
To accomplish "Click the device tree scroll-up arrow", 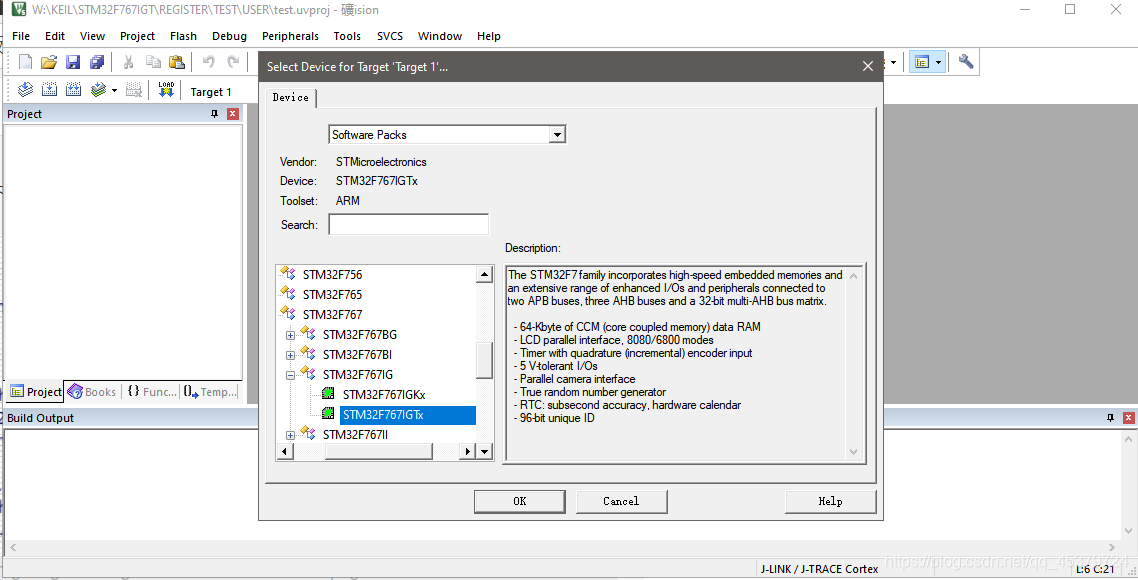I will (x=485, y=274).
